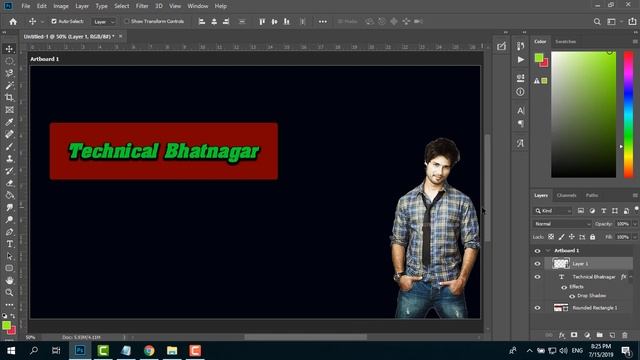
Task: Open the Paragraph panel icon
Action: pos(520,124)
